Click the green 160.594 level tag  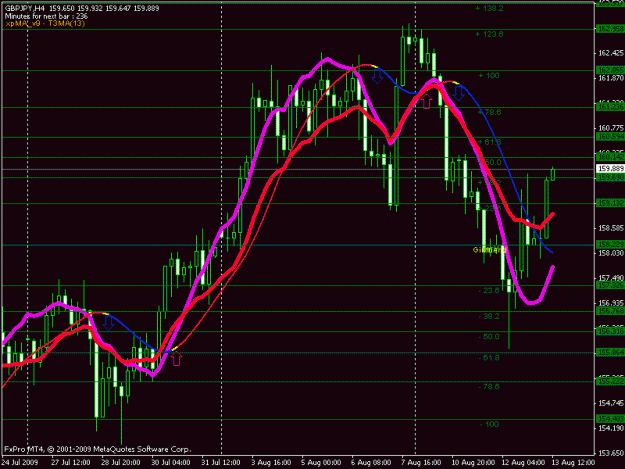[x=611, y=137]
